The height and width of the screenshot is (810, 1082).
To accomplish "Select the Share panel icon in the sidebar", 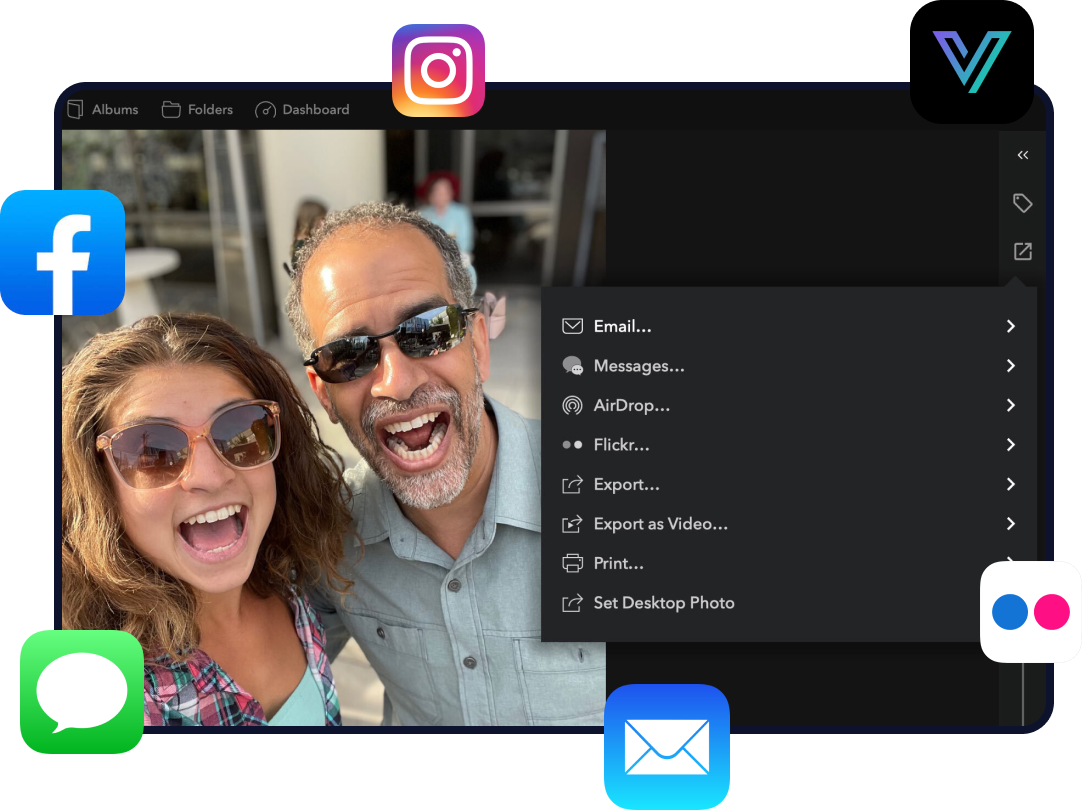I will (x=1022, y=251).
